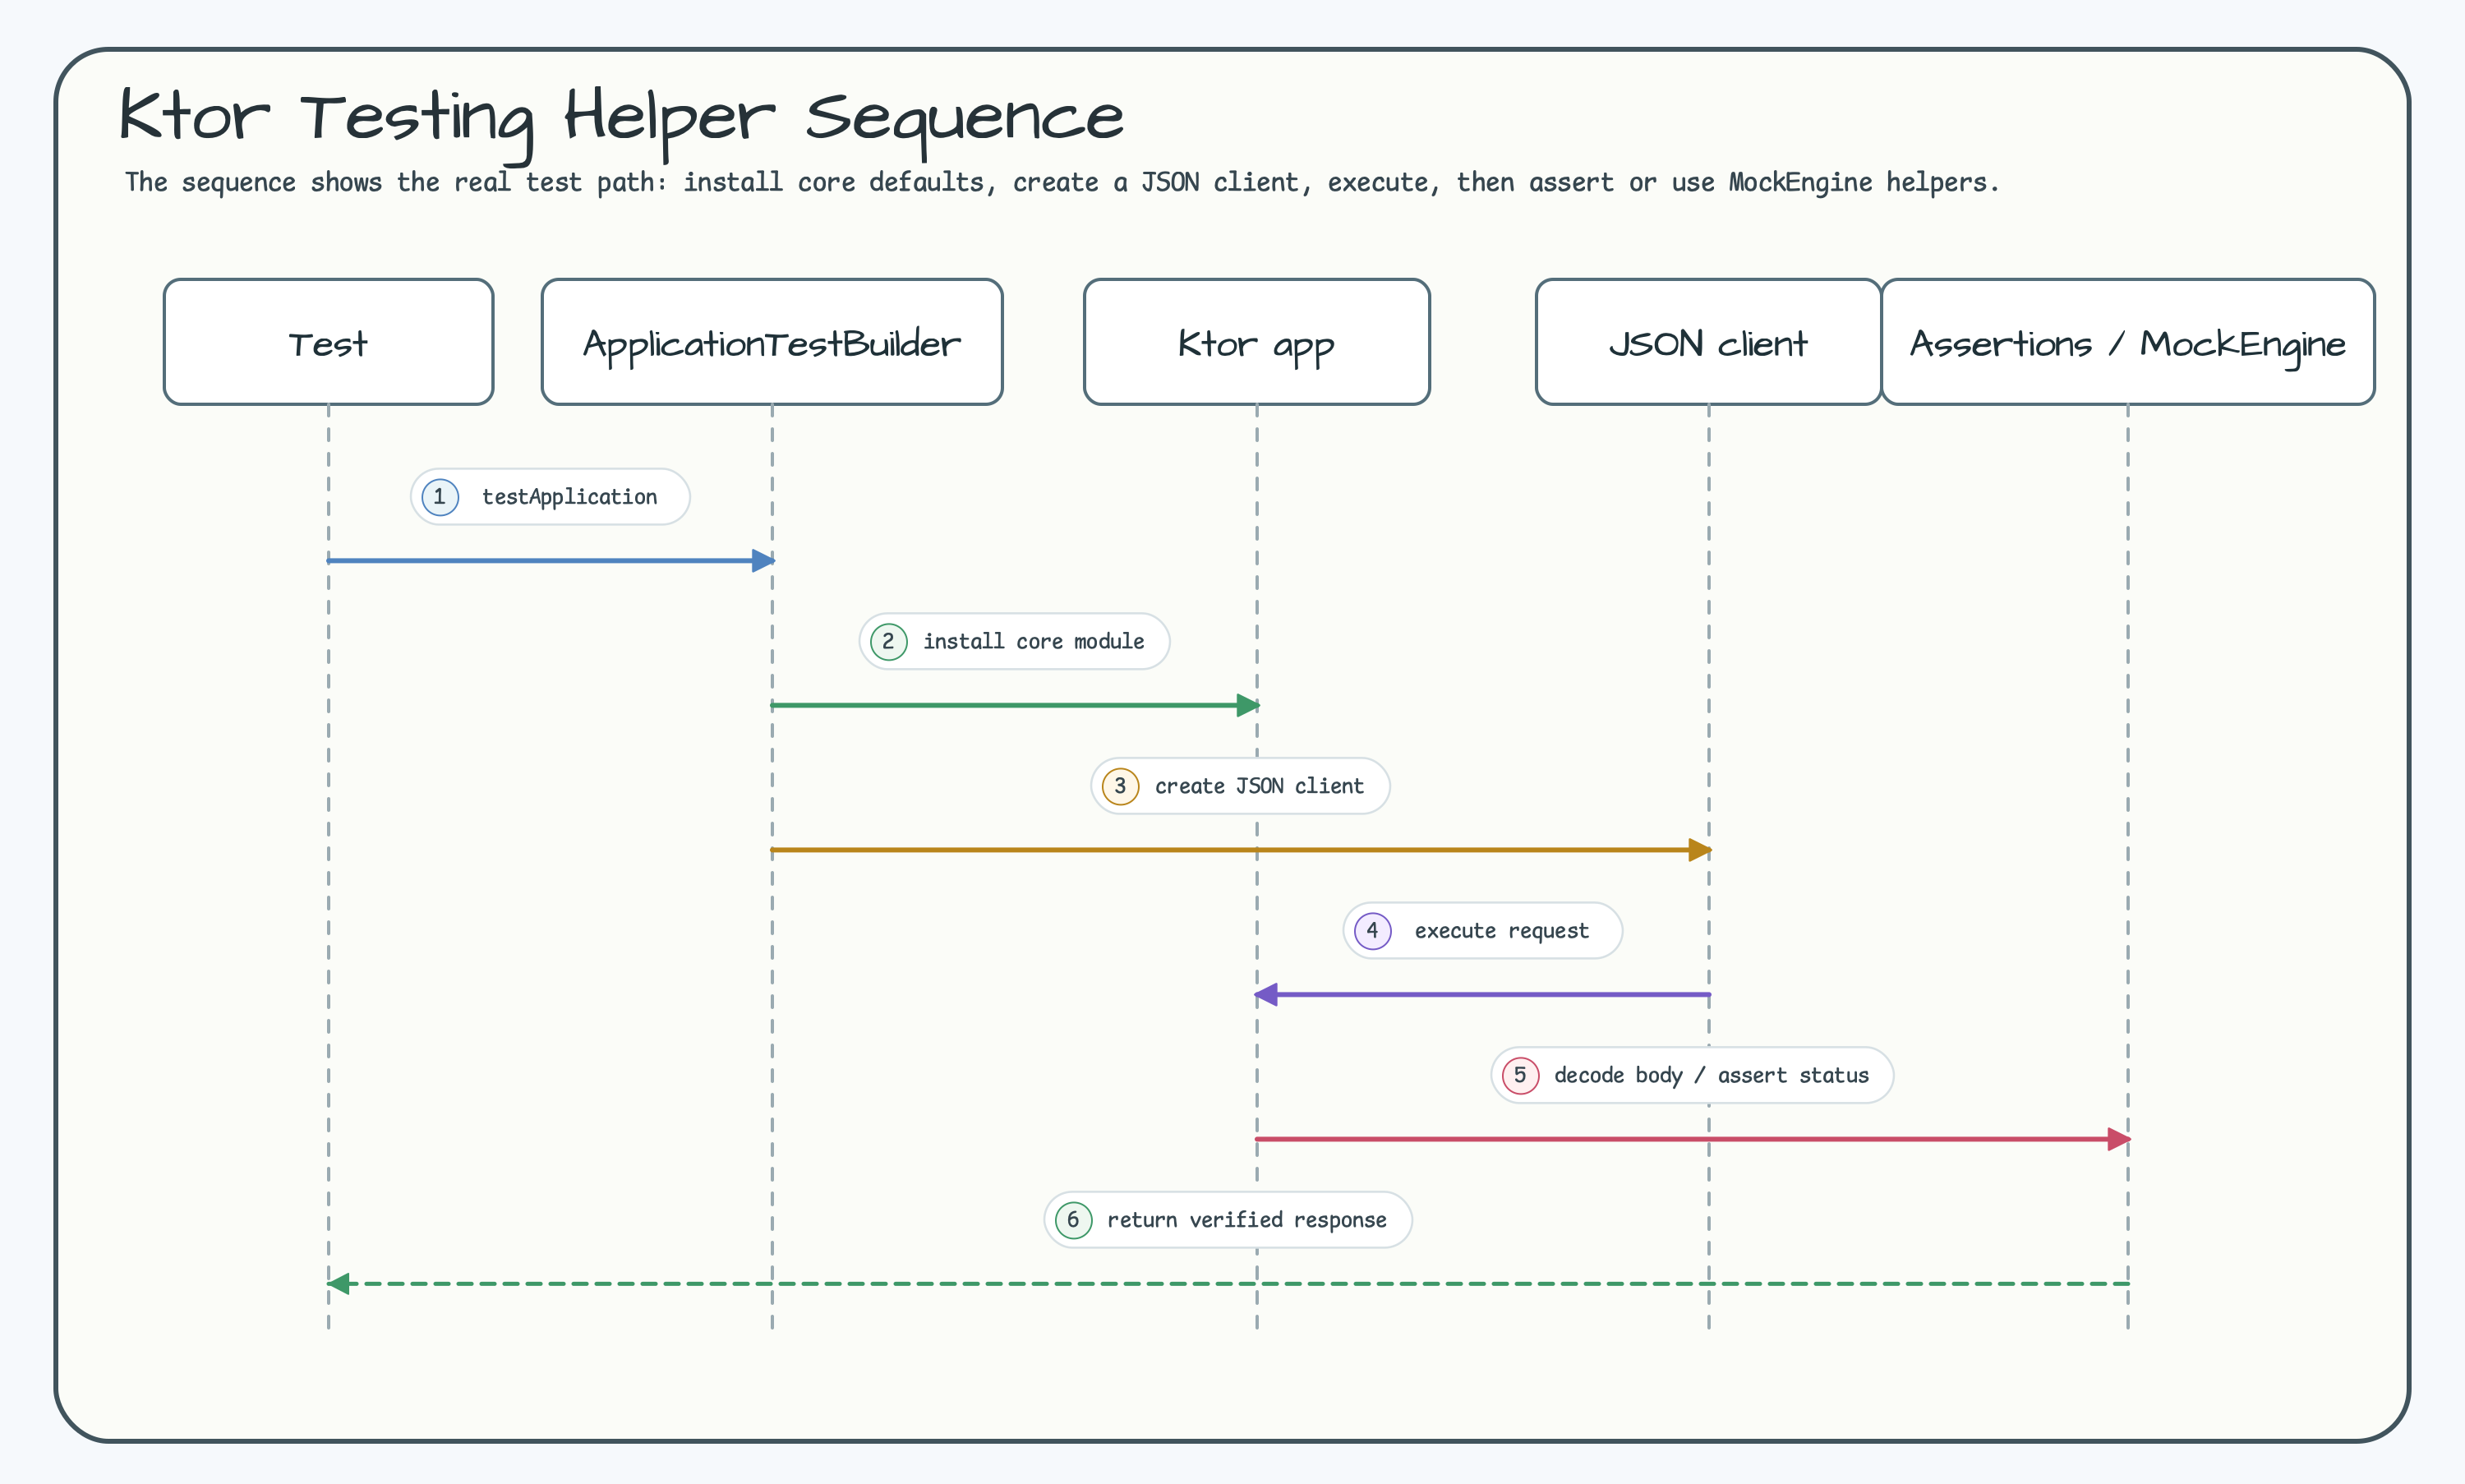
Task: Click step number 4 circle badge
Action: (1373, 931)
